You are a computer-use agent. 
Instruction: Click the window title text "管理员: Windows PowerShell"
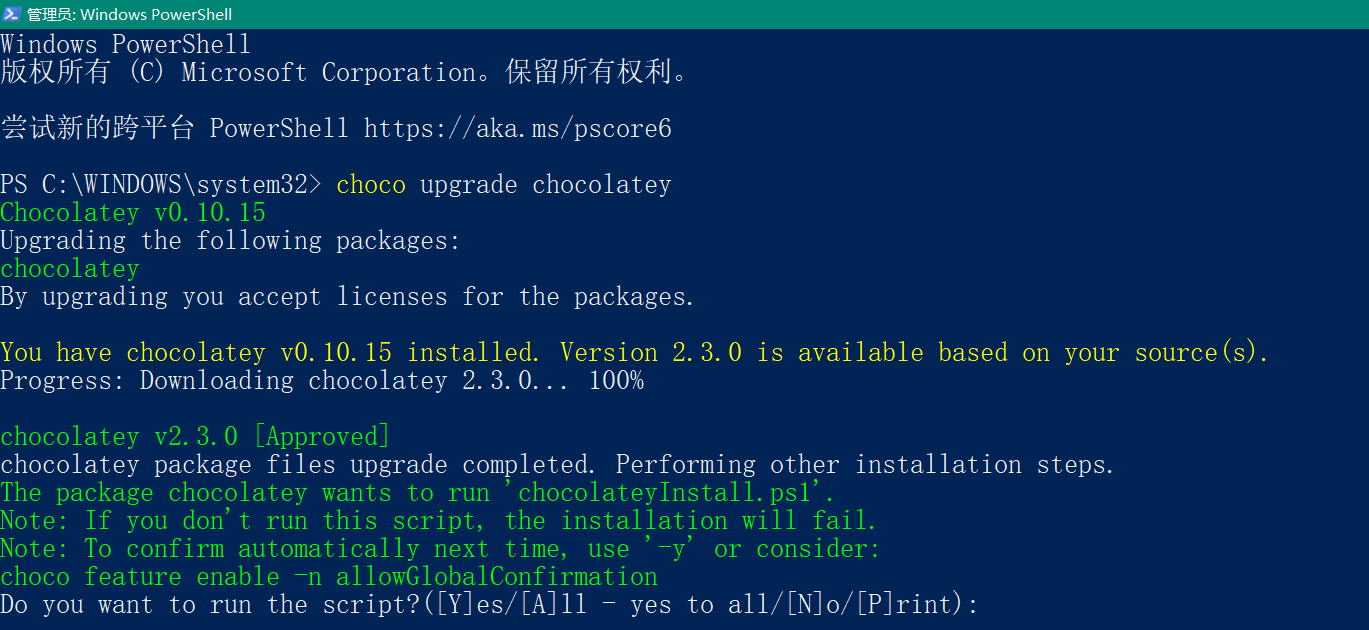pyautogui.click(x=129, y=14)
